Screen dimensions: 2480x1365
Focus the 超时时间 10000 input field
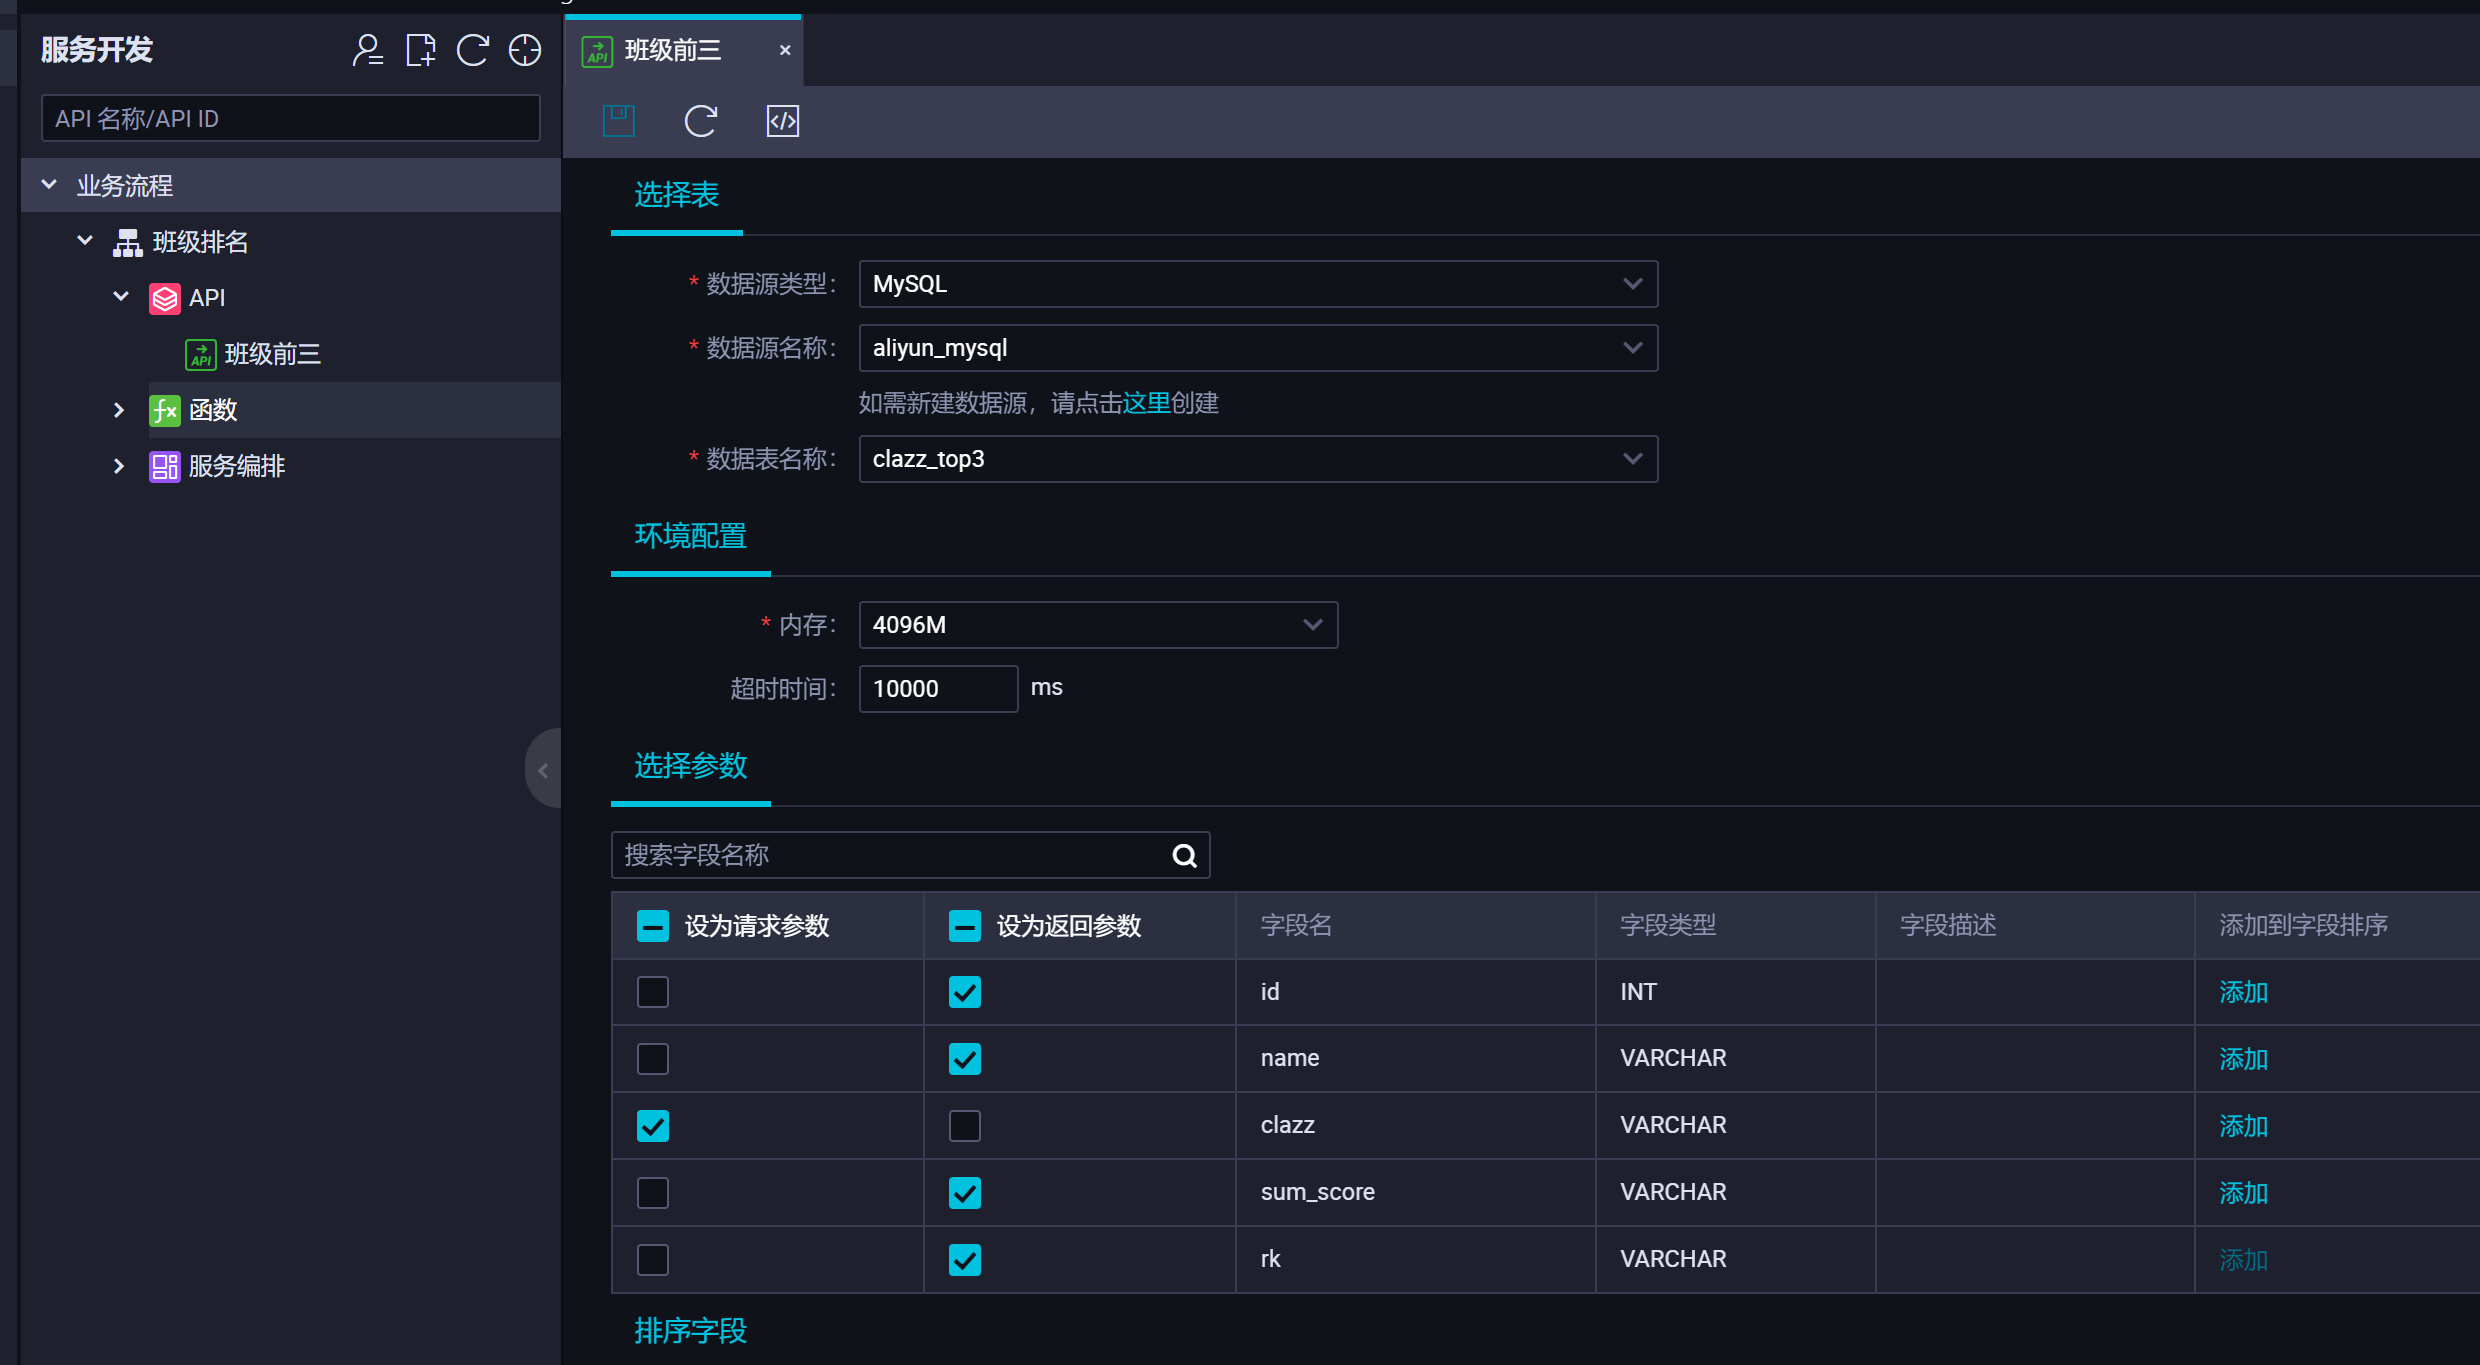[x=938, y=689]
